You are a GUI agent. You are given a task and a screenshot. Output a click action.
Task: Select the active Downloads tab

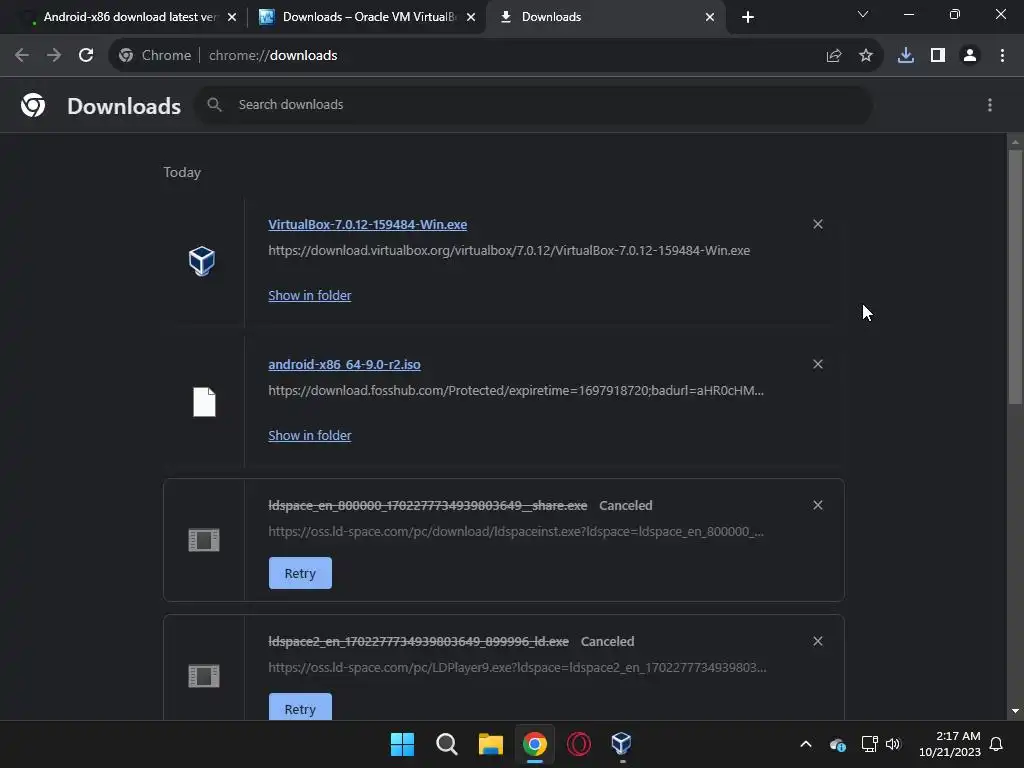tap(604, 17)
